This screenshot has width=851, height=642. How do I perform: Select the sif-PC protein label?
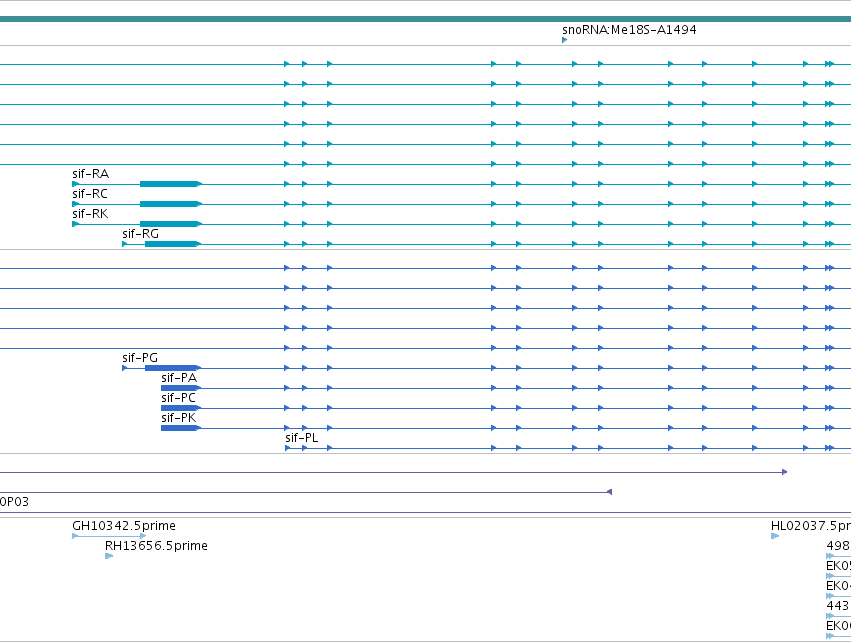point(179,398)
